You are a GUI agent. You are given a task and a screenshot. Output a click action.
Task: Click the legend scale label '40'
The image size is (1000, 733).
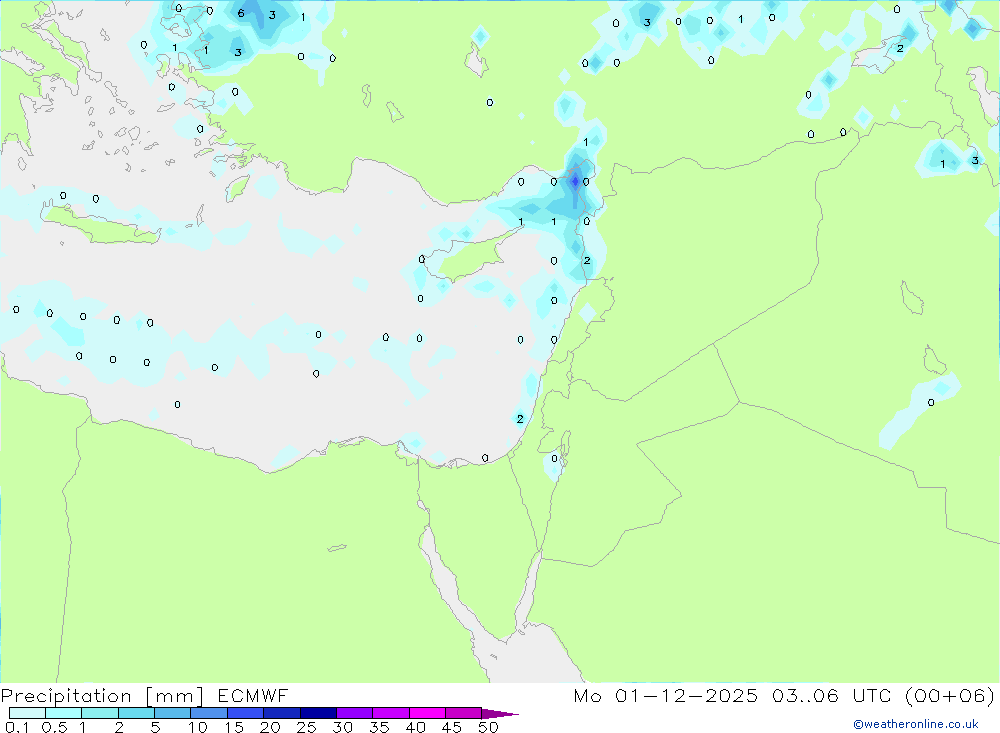[415, 727]
